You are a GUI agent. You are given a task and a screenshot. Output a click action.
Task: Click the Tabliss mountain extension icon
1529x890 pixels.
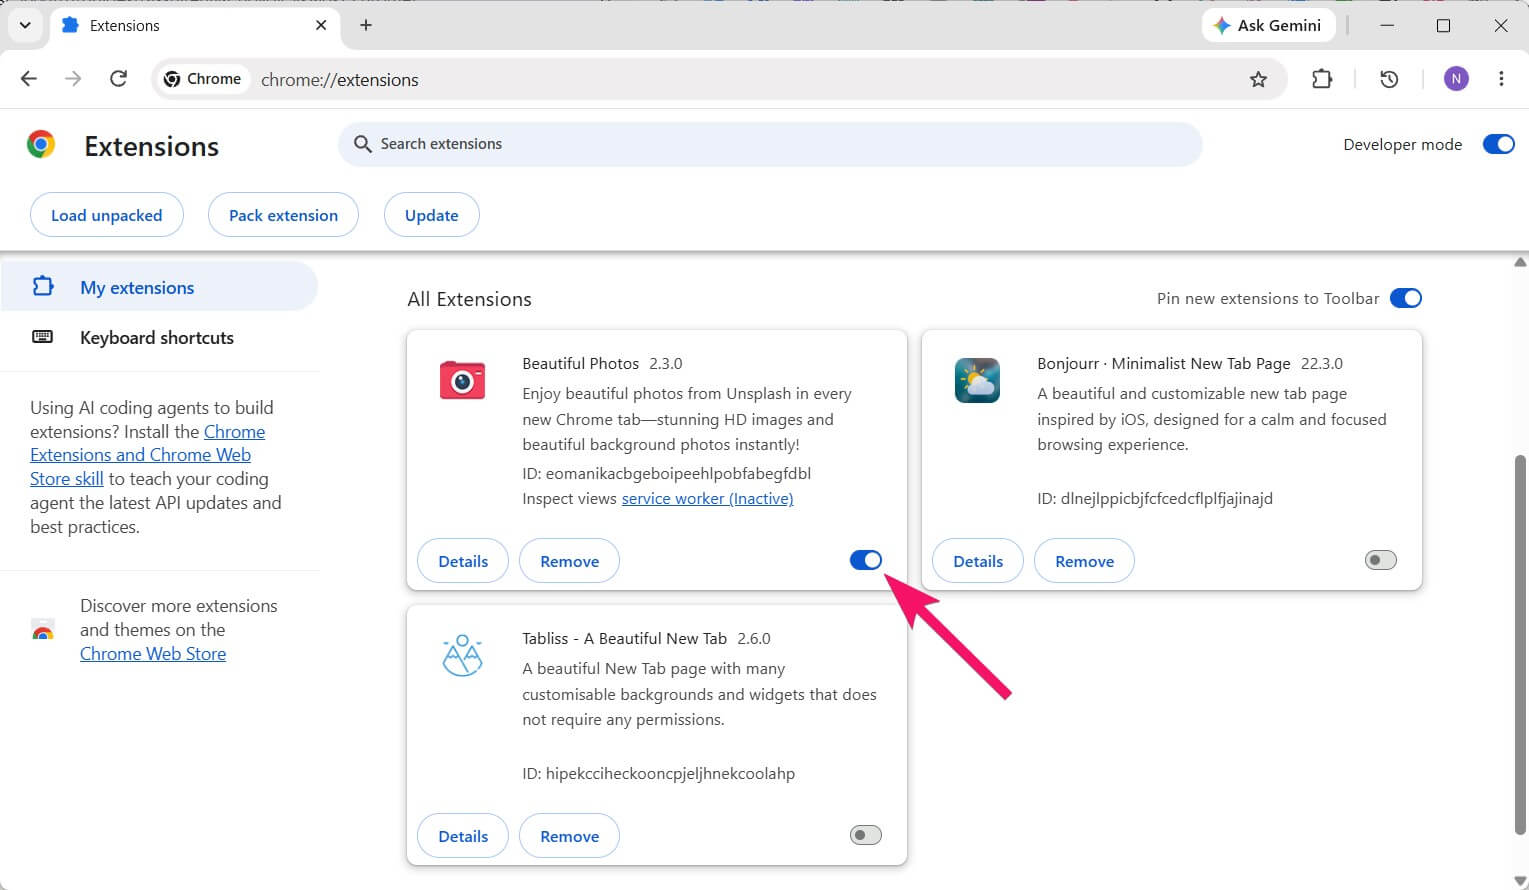(462, 655)
